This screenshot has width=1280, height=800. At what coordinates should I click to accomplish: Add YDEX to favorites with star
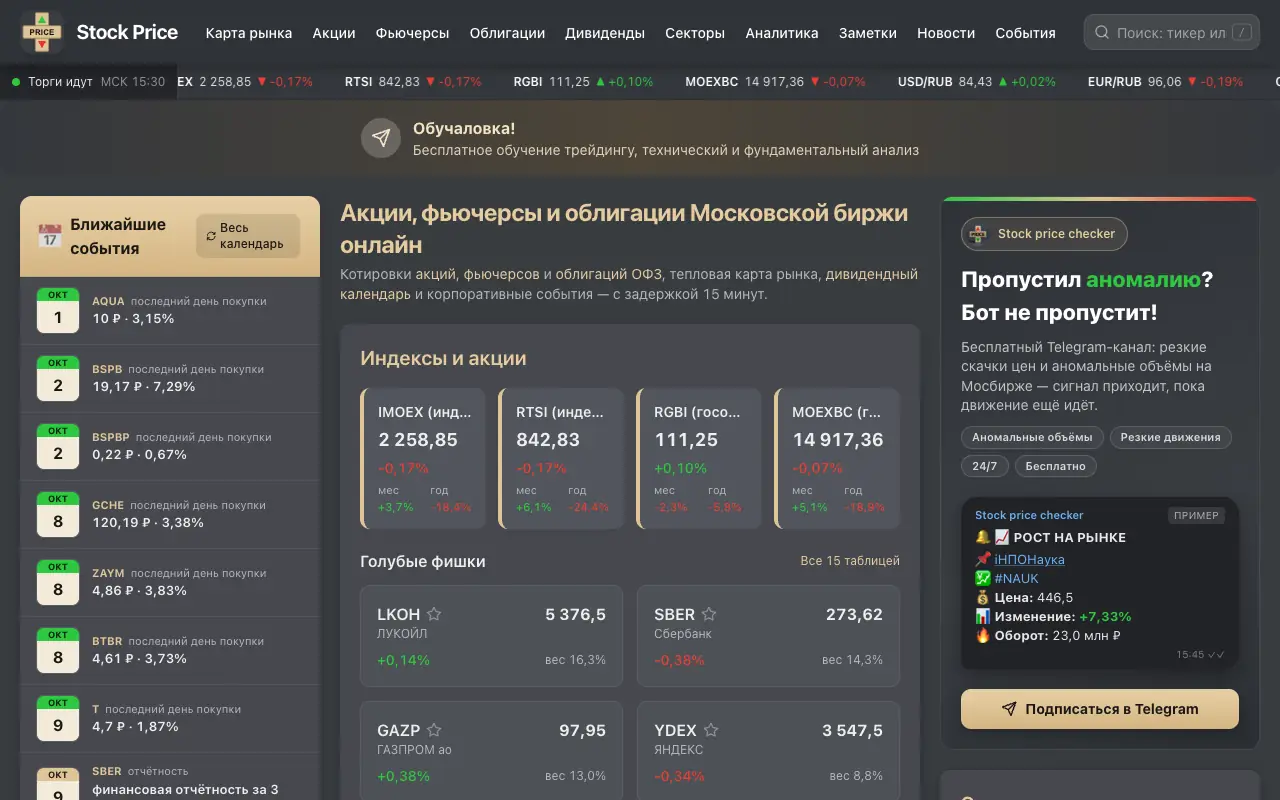(x=711, y=730)
